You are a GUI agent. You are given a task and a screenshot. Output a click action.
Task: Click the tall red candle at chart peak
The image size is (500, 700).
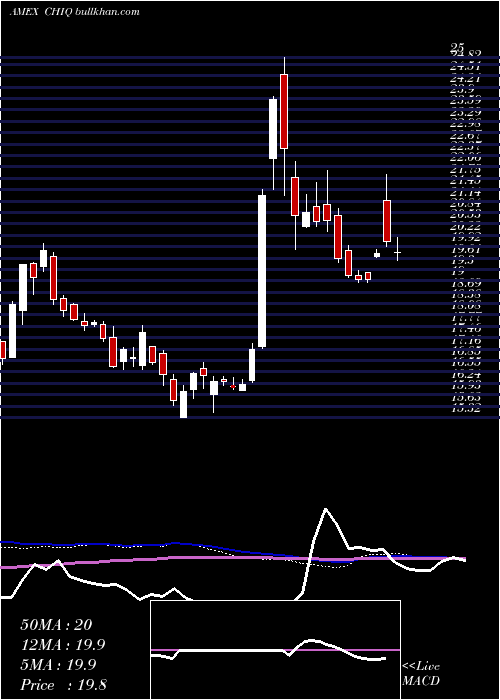pos(284,112)
